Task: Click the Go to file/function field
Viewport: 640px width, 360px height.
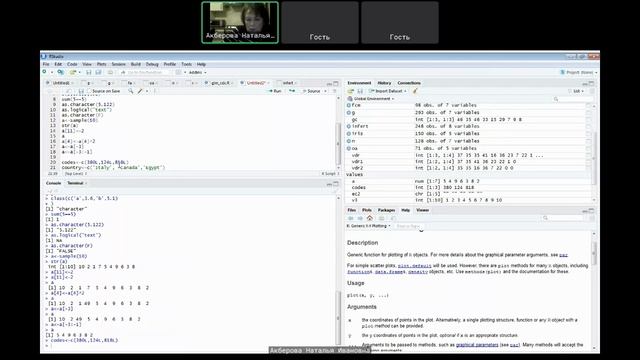Action: pos(145,72)
